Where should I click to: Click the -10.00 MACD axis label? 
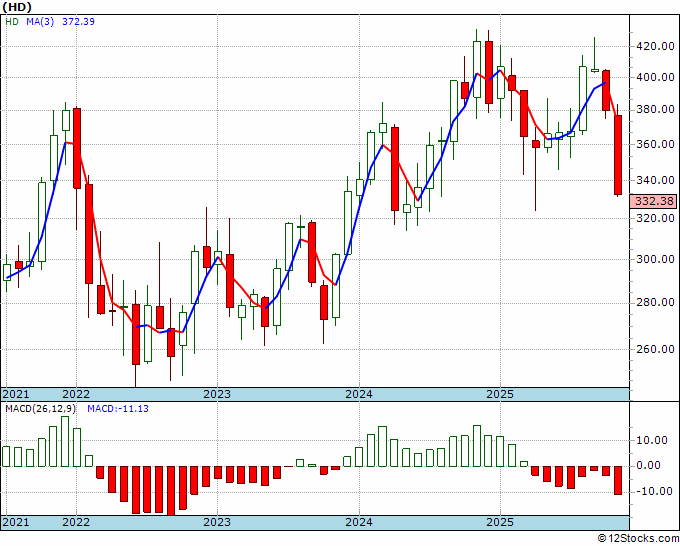[x=652, y=492]
